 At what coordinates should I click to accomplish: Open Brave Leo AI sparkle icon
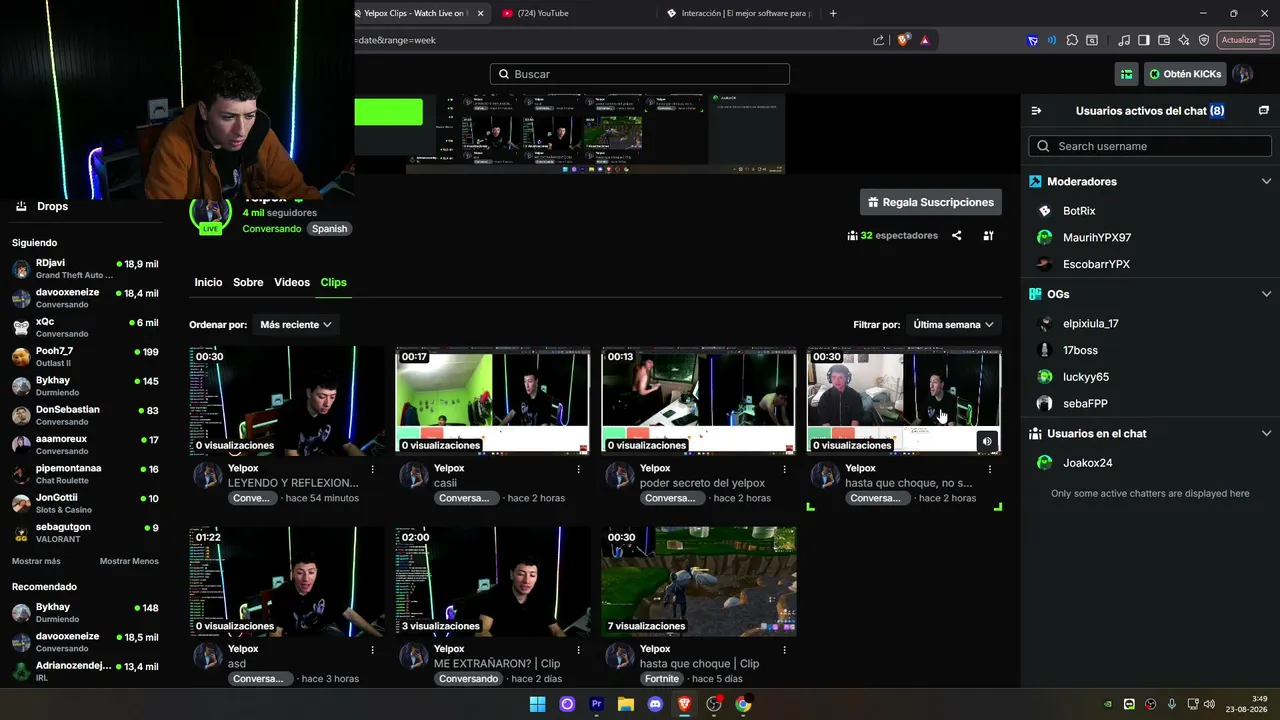coord(1184,40)
